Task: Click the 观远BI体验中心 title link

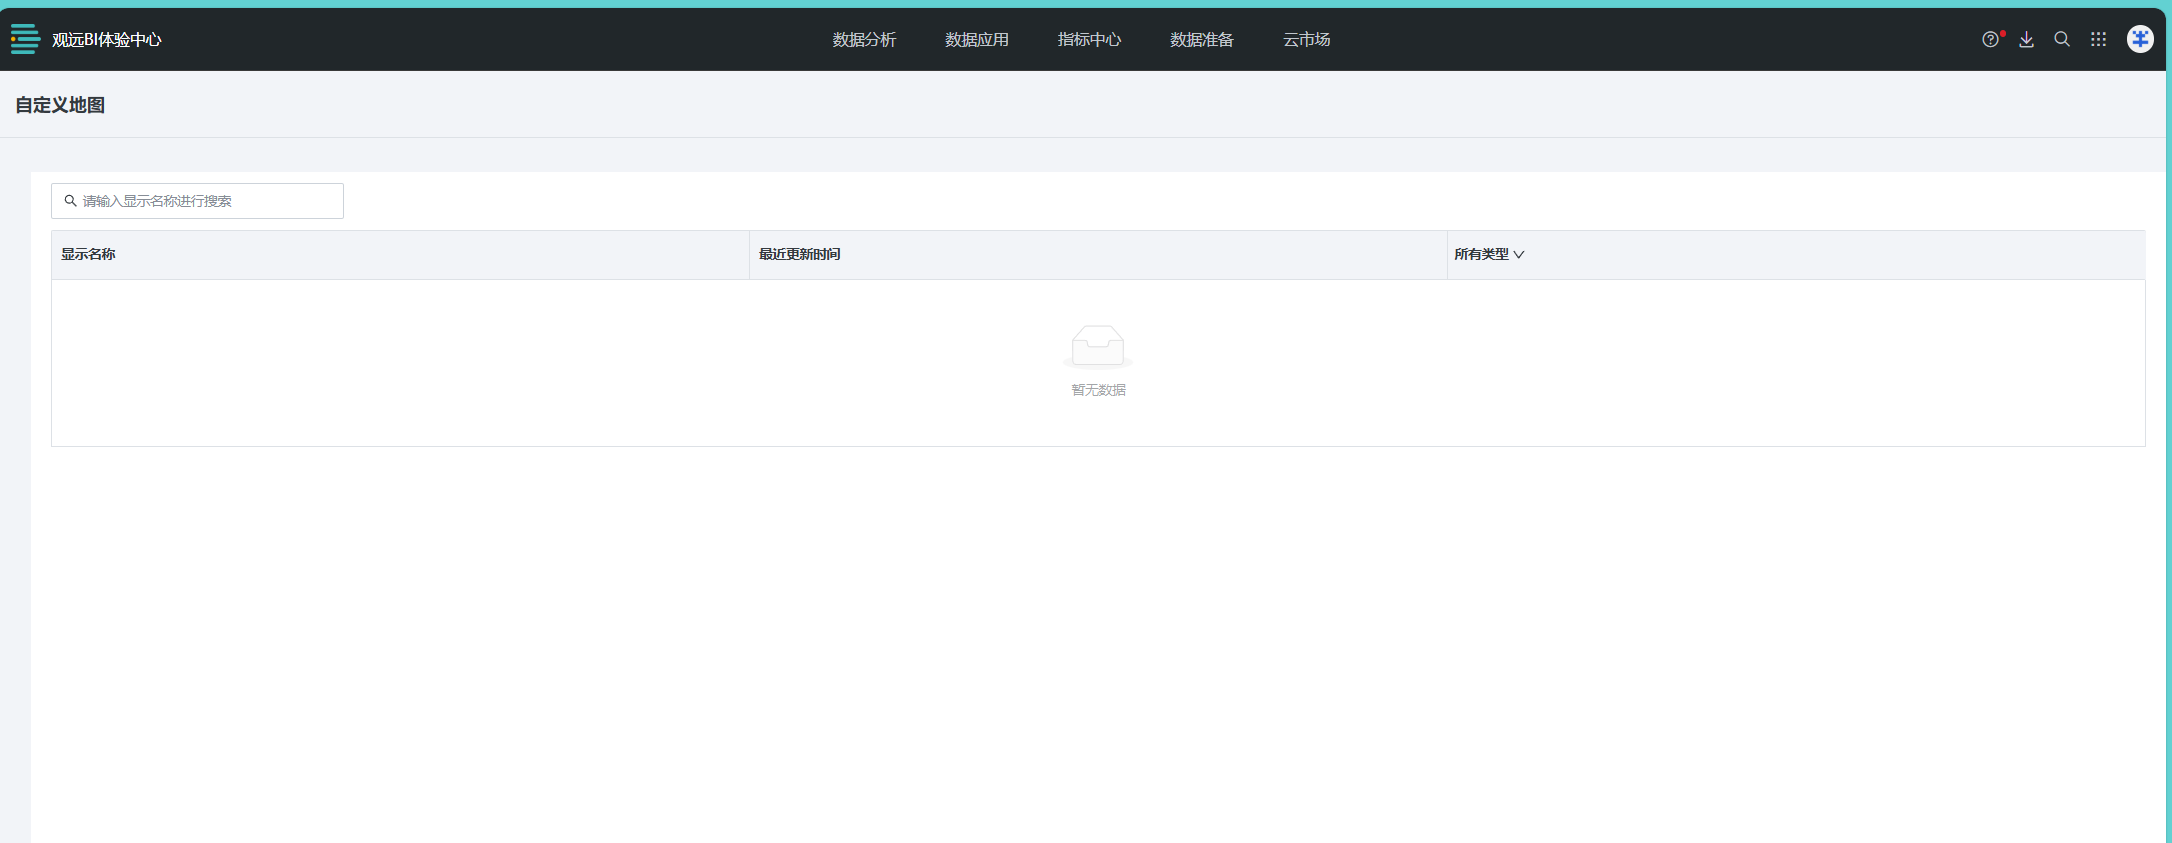Action: (x=107, y=40)
